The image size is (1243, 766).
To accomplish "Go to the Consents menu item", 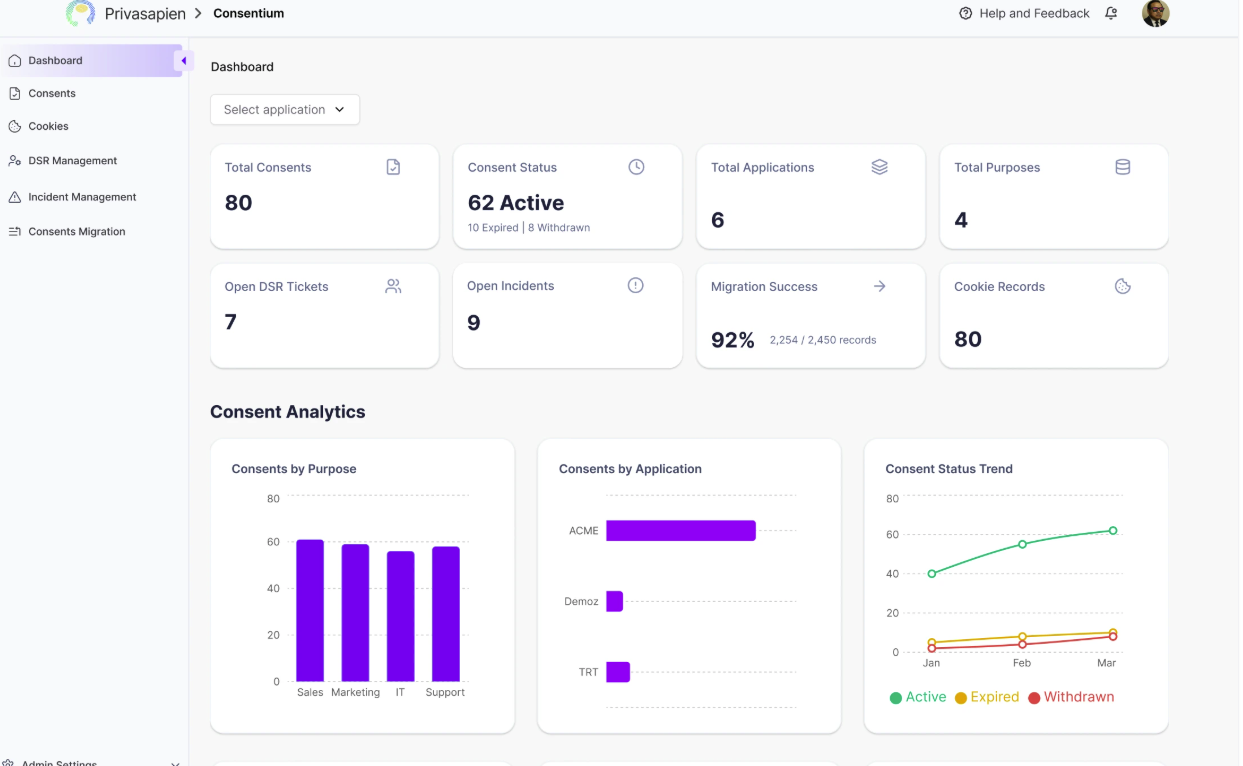I will (x=52, y=93).
